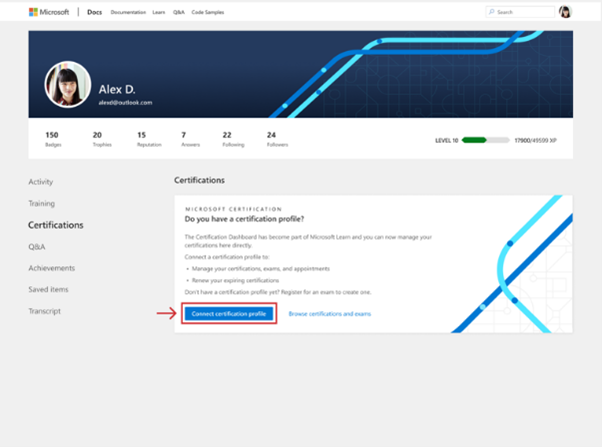The width and height of the screenshot is (602, 447).
Task: Go to Docs home link
Action: point(94,12)
